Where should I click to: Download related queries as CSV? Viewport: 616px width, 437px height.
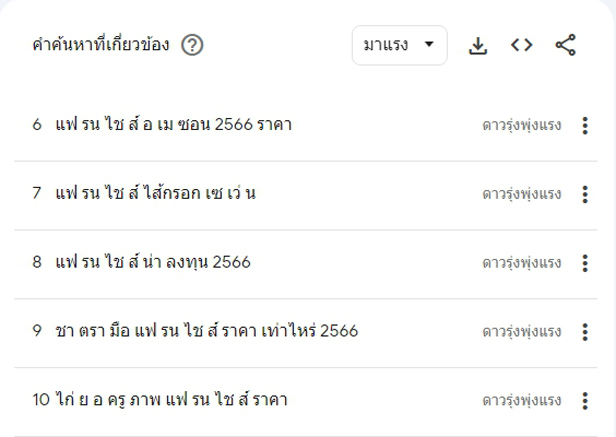tap(478, 45)
